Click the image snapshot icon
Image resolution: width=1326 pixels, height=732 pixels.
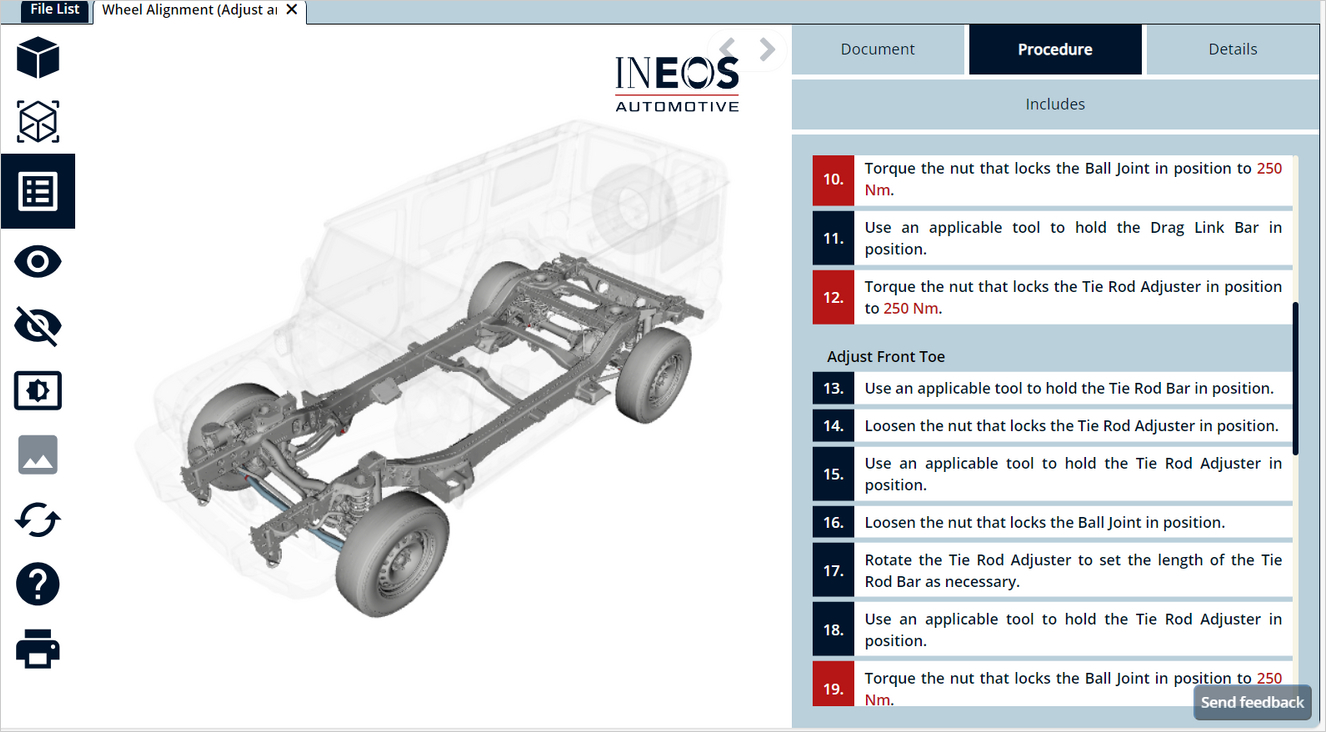pyautogui.click(x=38, y=455)
